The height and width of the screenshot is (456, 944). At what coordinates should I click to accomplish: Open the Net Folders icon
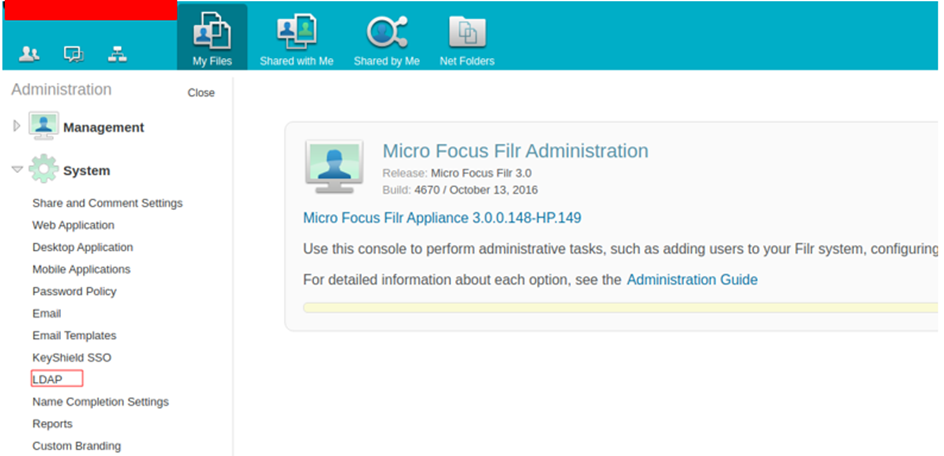467,32
